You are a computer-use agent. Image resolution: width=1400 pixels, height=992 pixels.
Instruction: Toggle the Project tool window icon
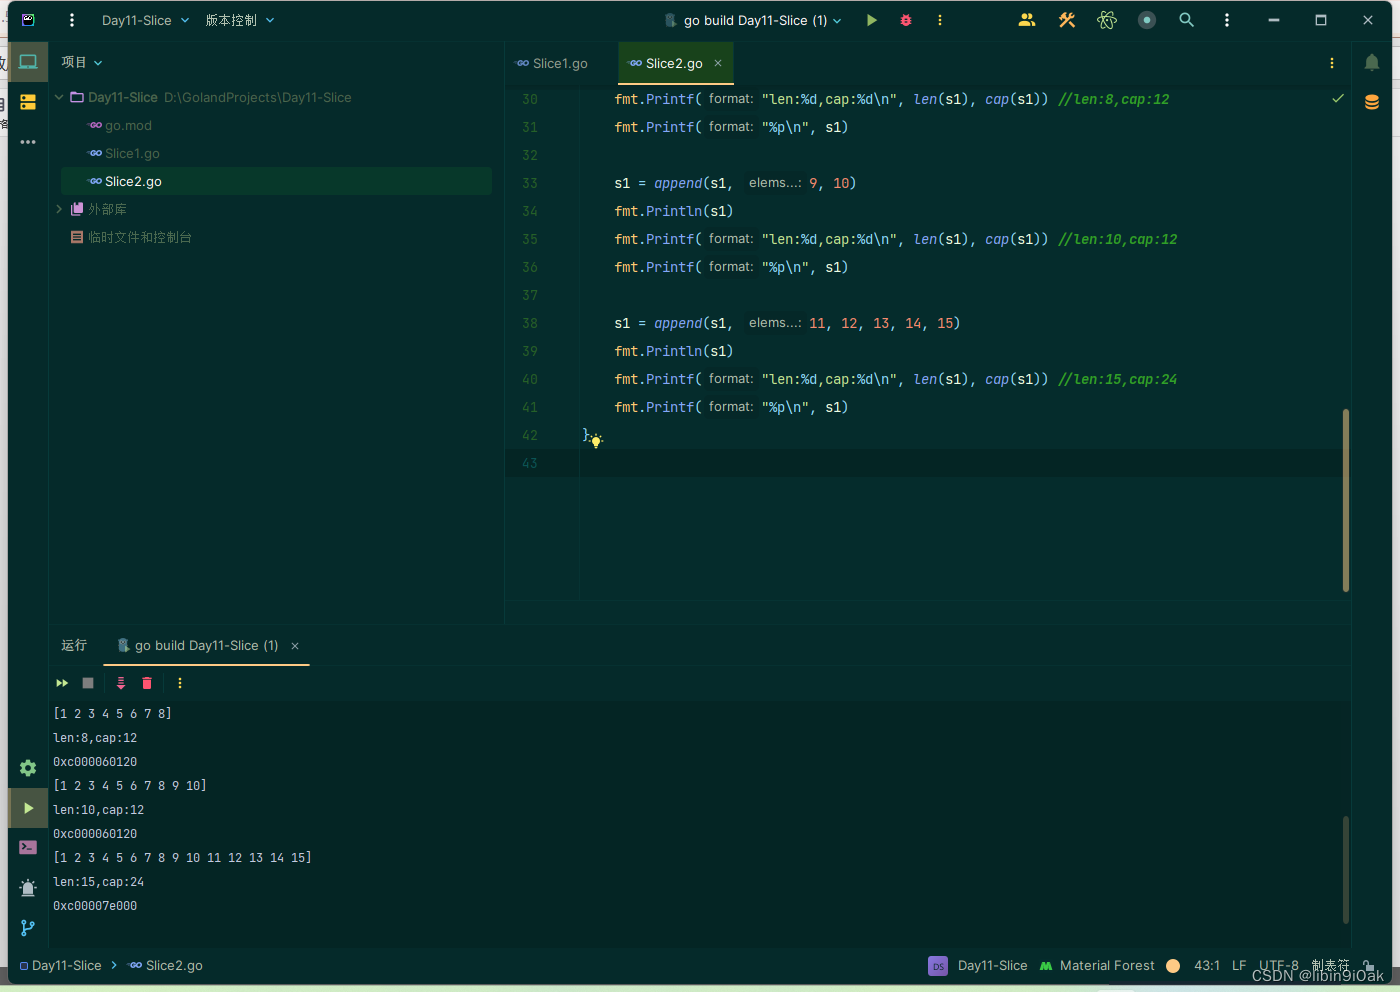click(28, 62)
